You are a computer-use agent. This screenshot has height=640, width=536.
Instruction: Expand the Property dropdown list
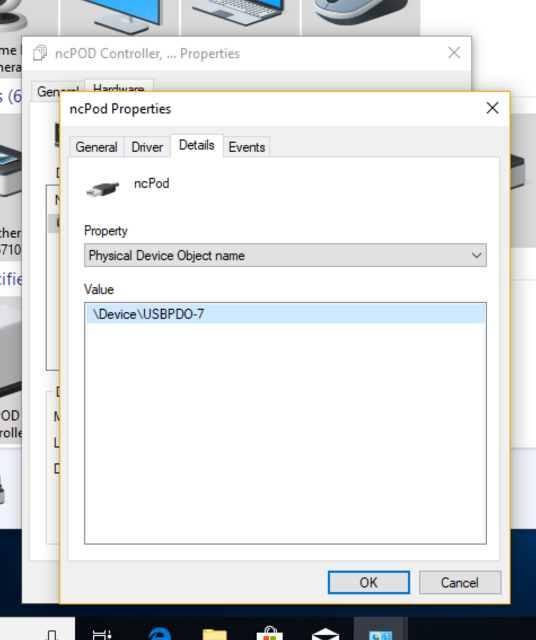(476, 256)
